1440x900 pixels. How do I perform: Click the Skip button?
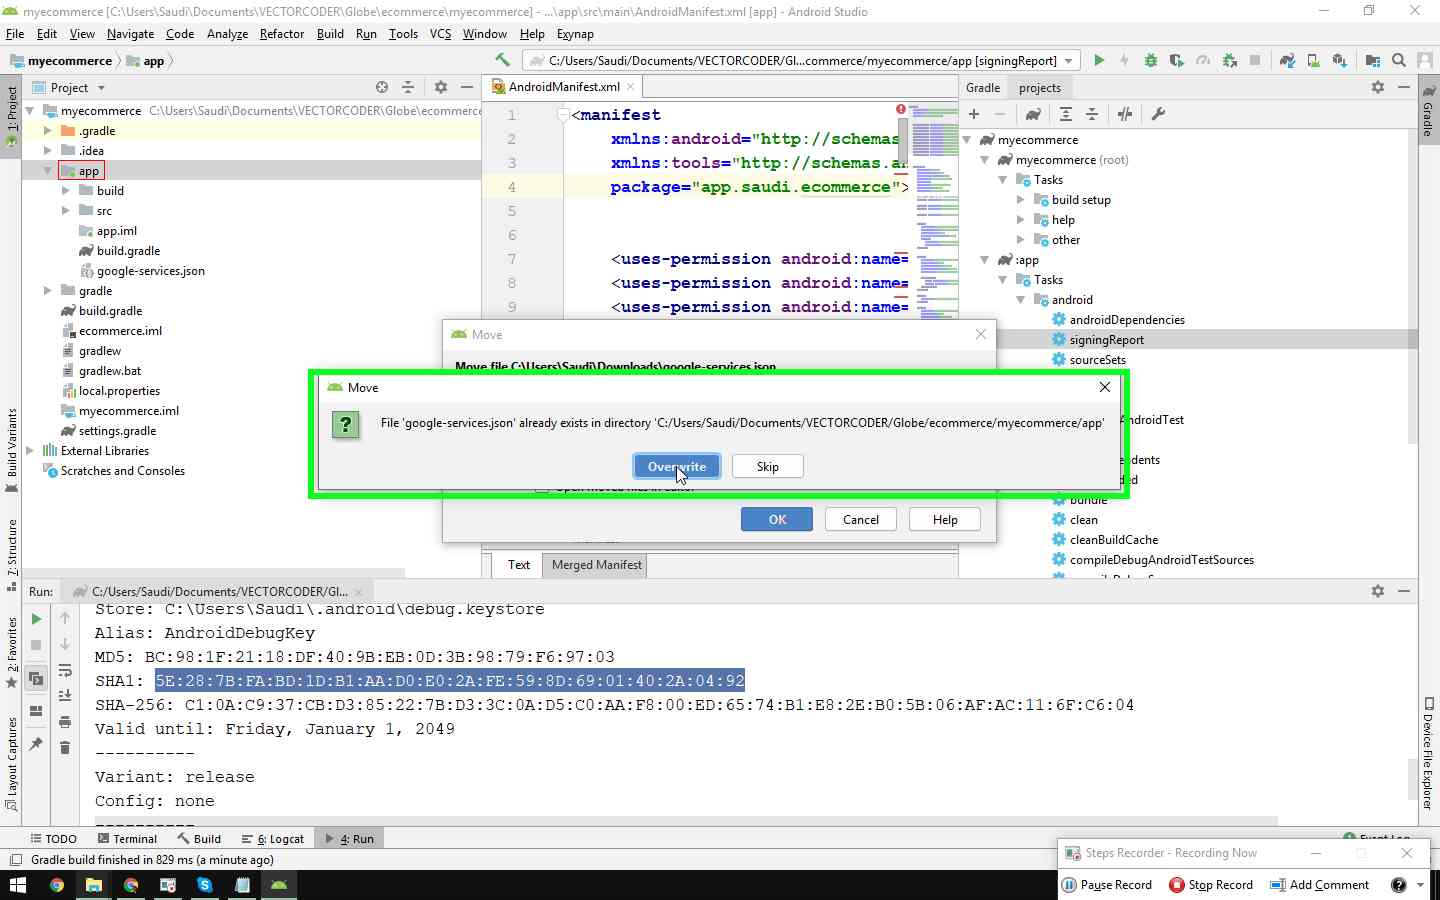coord(767,467)
